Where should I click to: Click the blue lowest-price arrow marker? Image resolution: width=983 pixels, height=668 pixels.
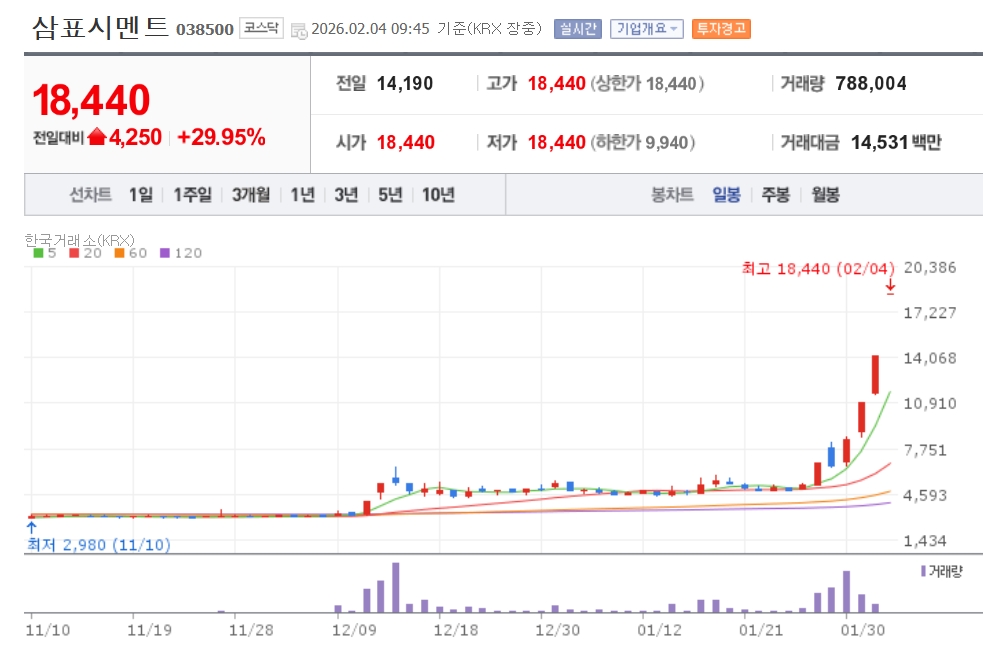coord(31,525)
